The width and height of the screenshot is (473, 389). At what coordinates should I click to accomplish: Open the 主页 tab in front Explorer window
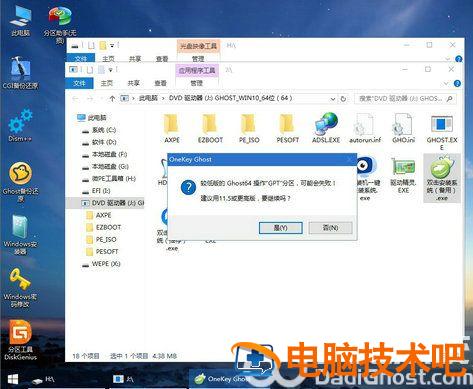[107, 83]
